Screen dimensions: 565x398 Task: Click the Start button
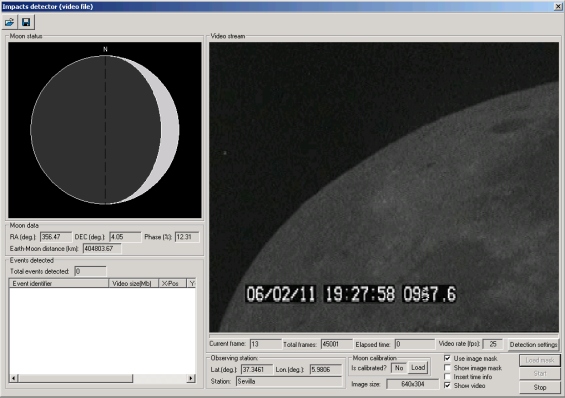[539, 374]
